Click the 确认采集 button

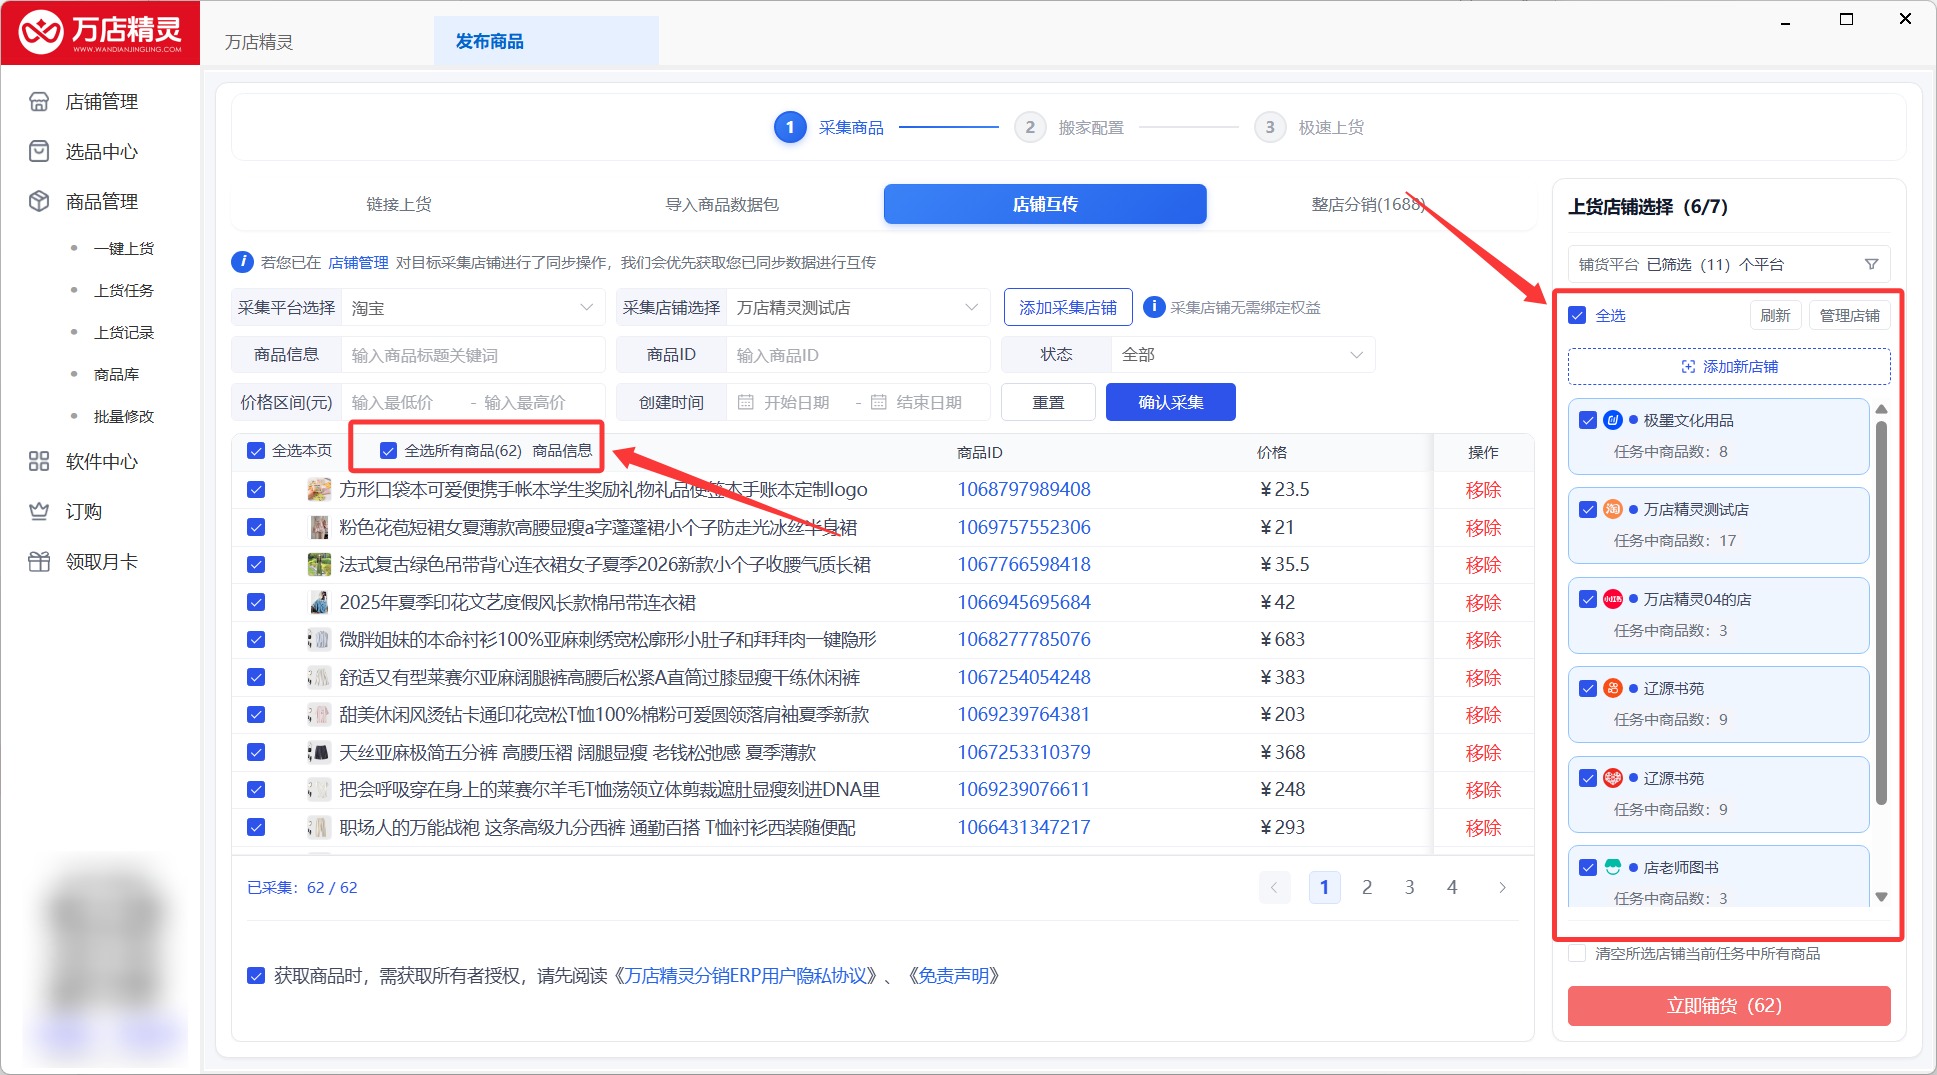[x=1171, y=402]
